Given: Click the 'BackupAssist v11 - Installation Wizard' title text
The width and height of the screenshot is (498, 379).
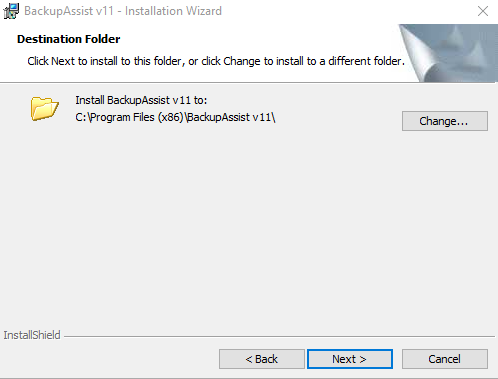Looking at the screenshot, I should (x=123, y=11).
